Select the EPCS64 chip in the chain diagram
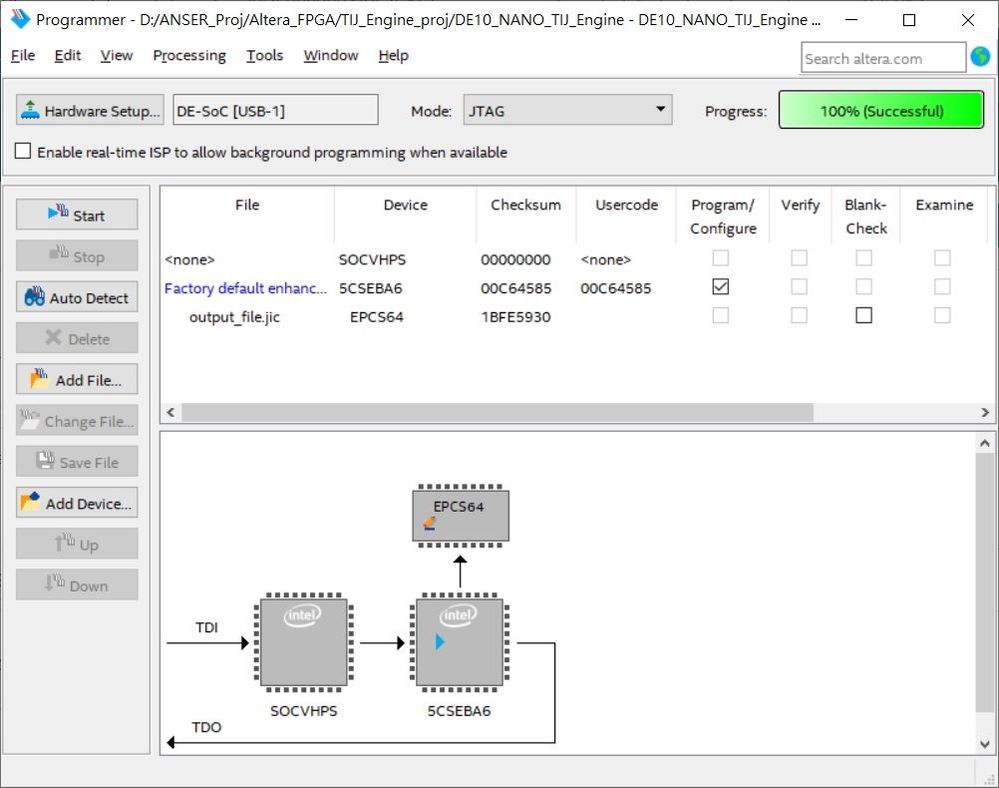The width and height of the screenshot is (999, 788). pos(461,515)
